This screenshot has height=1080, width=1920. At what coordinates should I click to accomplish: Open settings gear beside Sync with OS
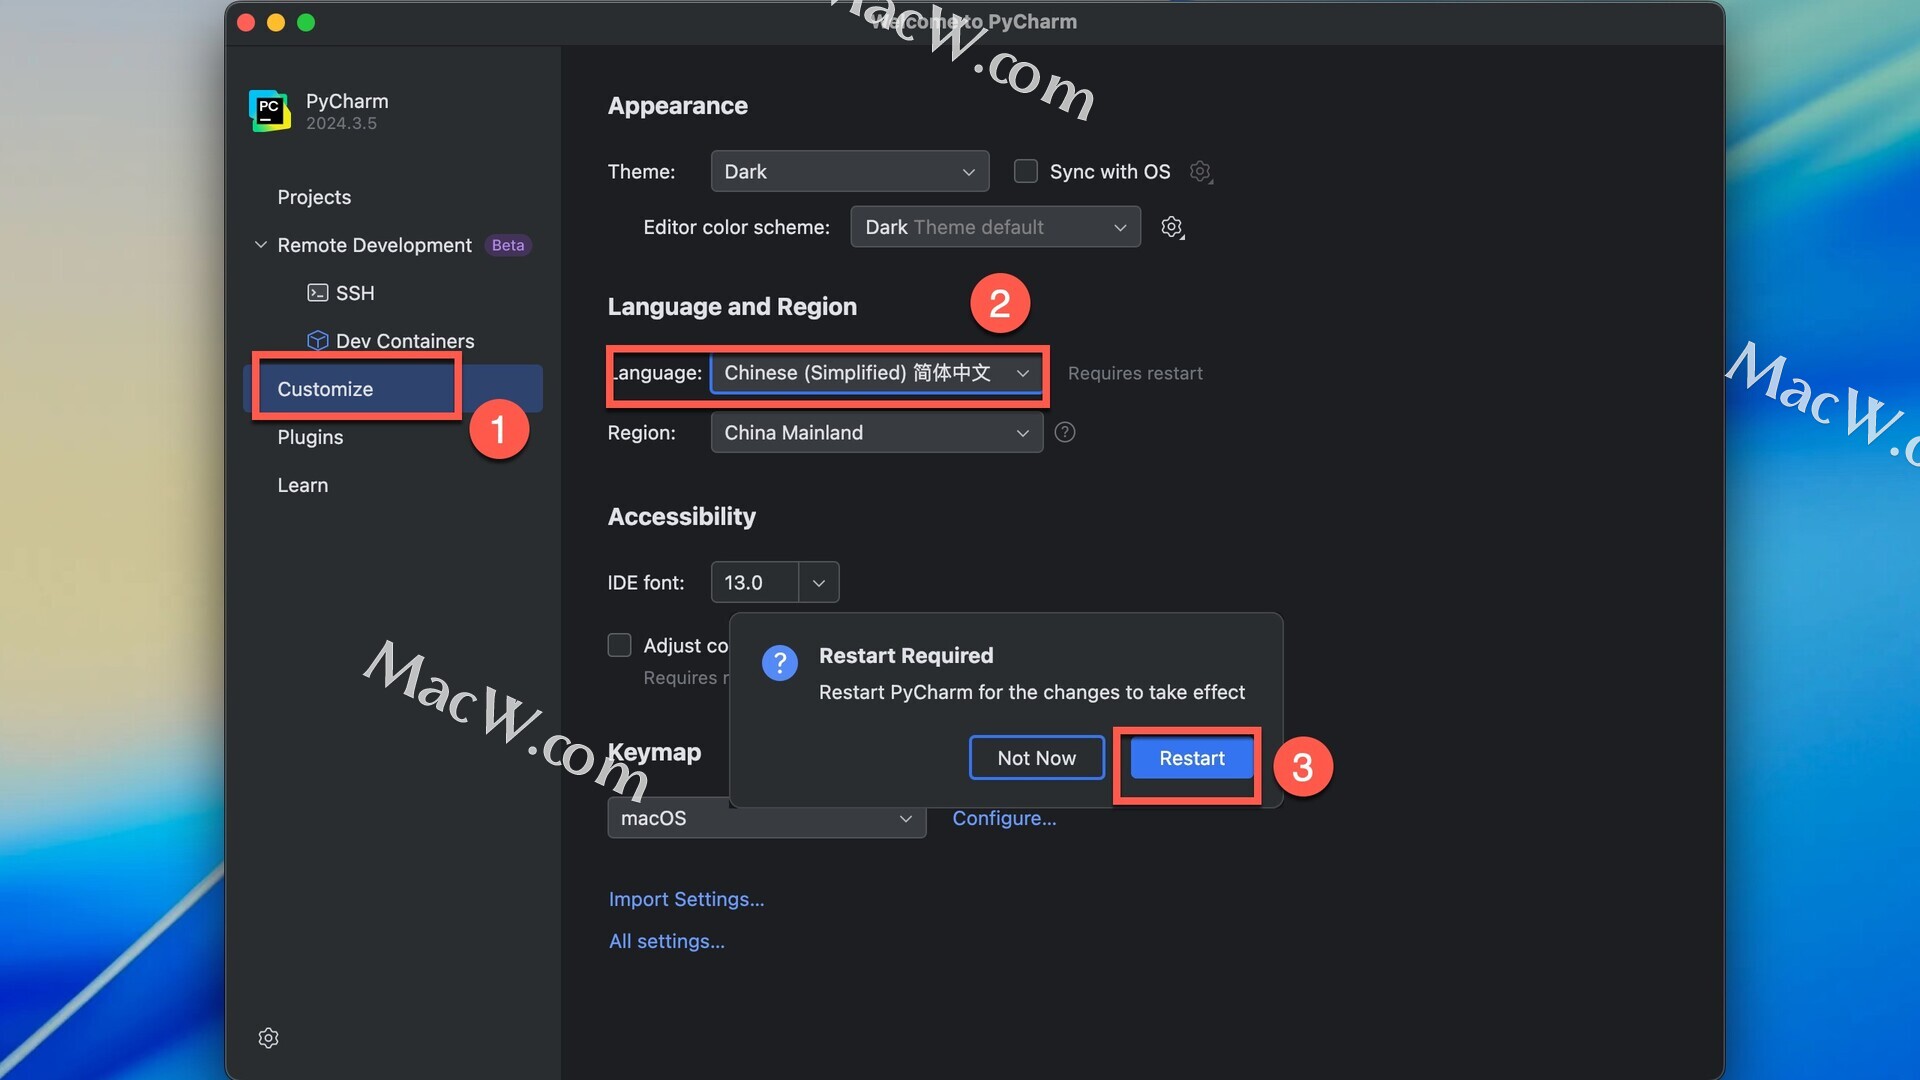pos(1201,172)
